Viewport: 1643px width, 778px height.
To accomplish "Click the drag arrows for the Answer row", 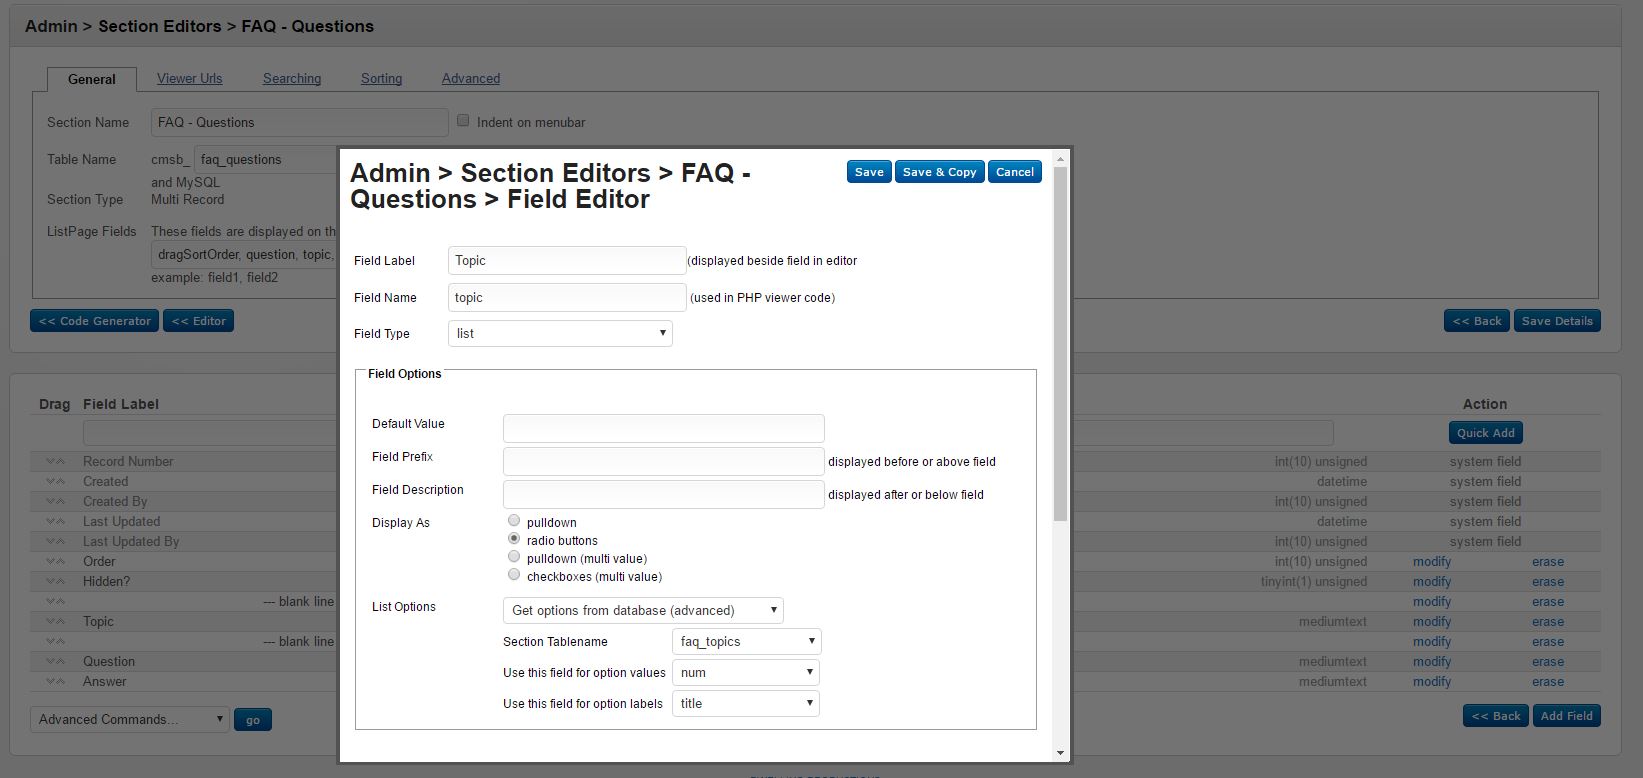I will click(55, 682).
